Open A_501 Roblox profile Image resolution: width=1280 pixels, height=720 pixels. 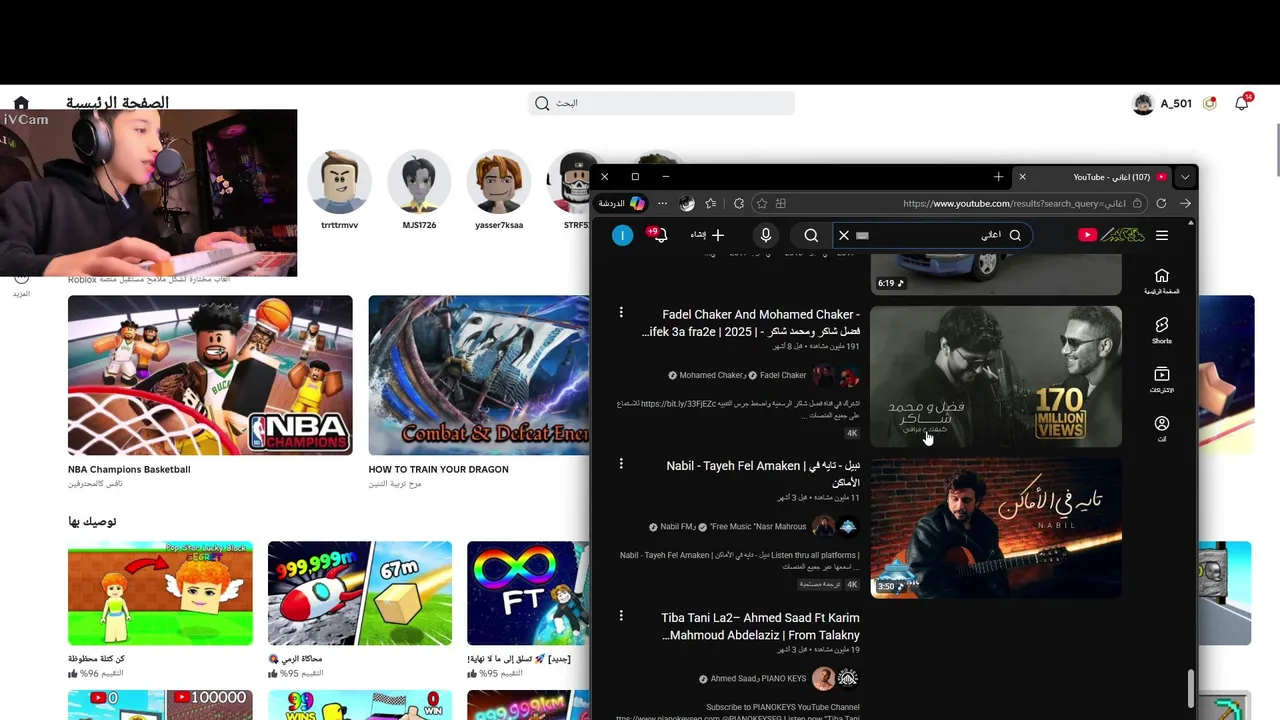pyautogui.click(x=1161, y=103)
